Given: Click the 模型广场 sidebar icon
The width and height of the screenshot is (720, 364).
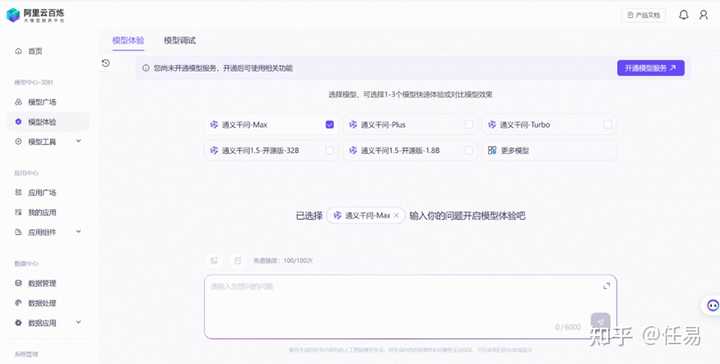Looking at the screenshot, I should (18, 102).
